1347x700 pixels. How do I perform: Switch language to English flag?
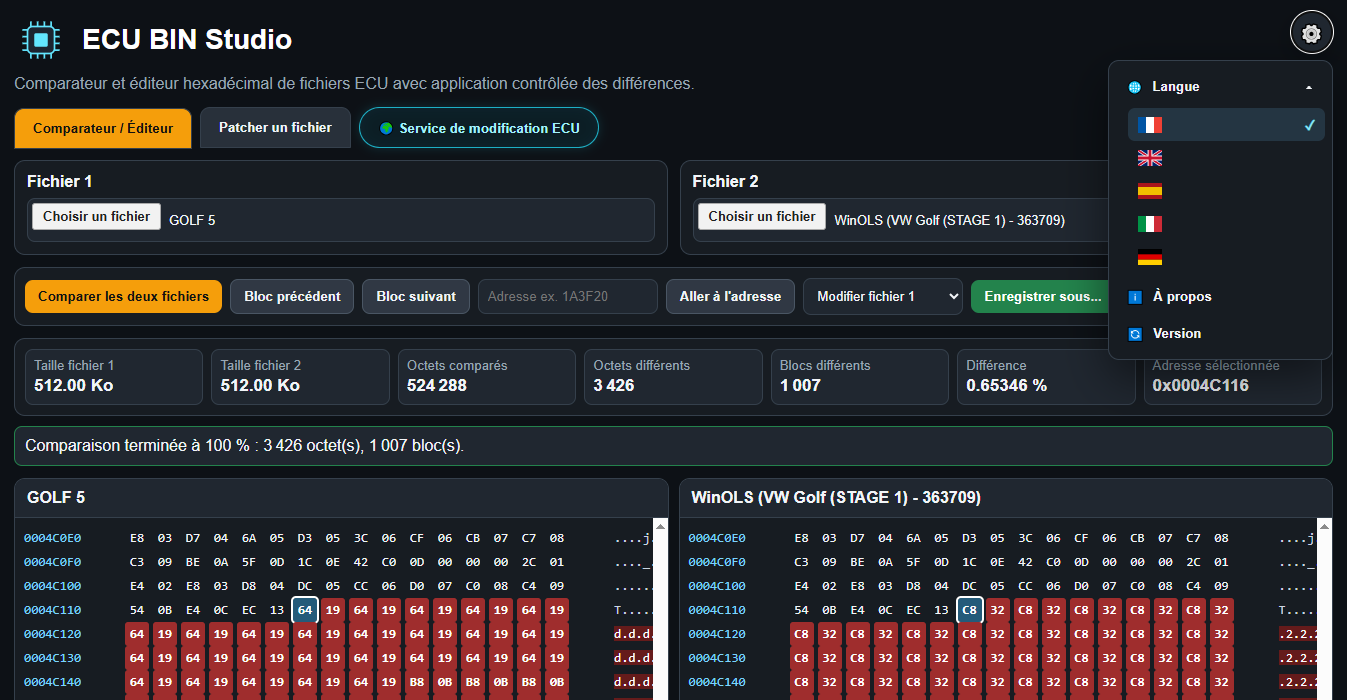click(1226, 158)
